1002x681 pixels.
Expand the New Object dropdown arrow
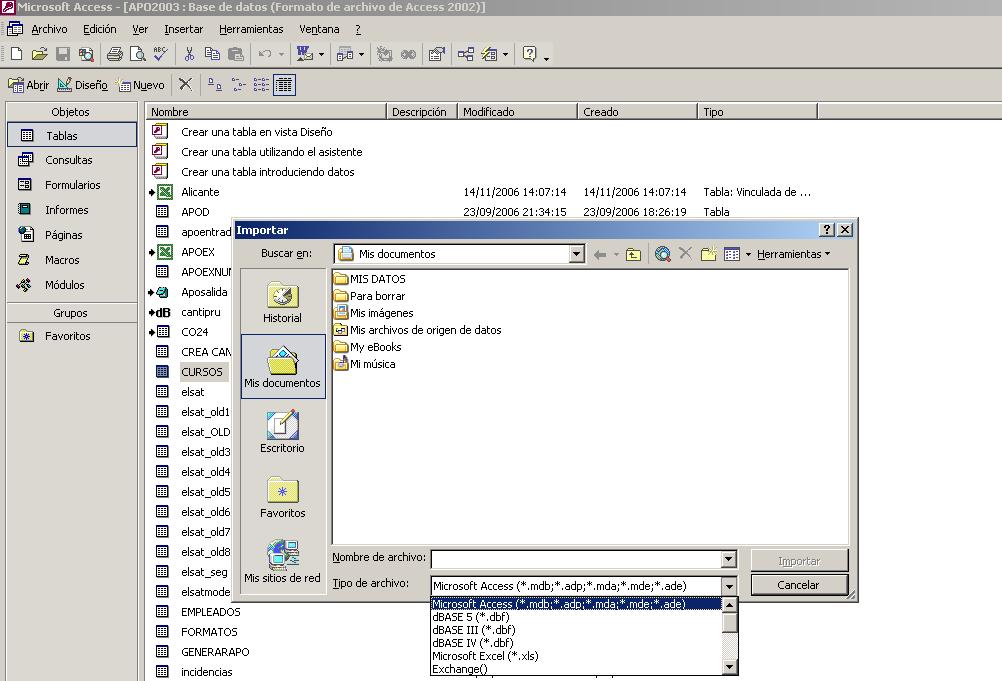pyautogui.click(x=505, y=54)
